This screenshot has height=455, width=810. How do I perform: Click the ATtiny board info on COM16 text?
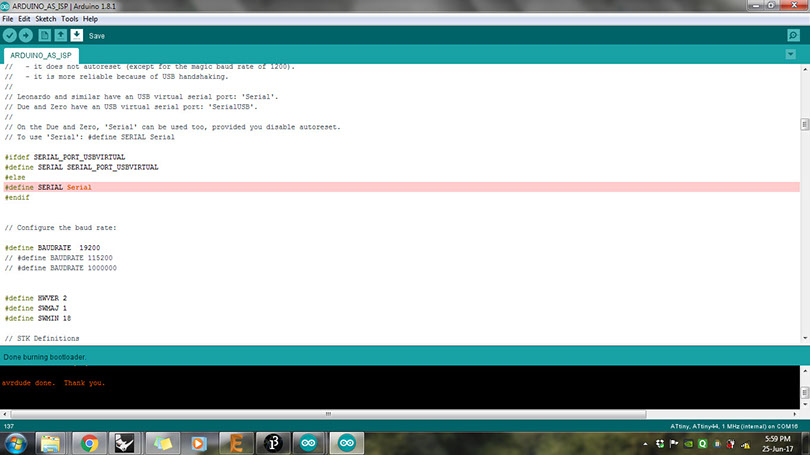pyautogui.click(x=734, y=426)
